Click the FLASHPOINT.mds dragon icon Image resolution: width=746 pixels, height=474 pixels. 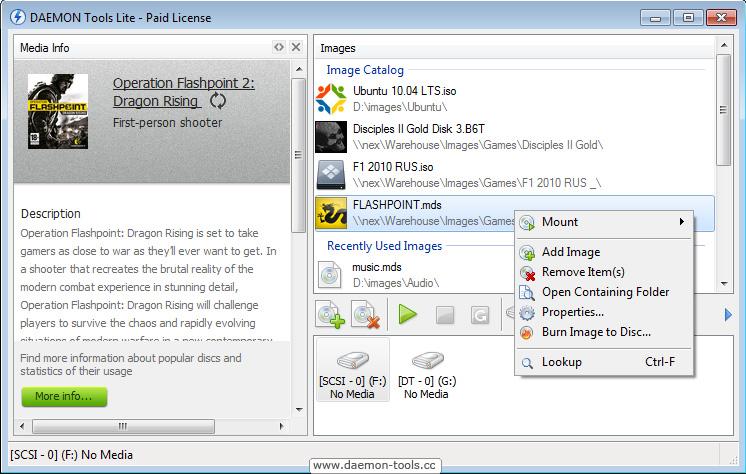coord(331,213)
